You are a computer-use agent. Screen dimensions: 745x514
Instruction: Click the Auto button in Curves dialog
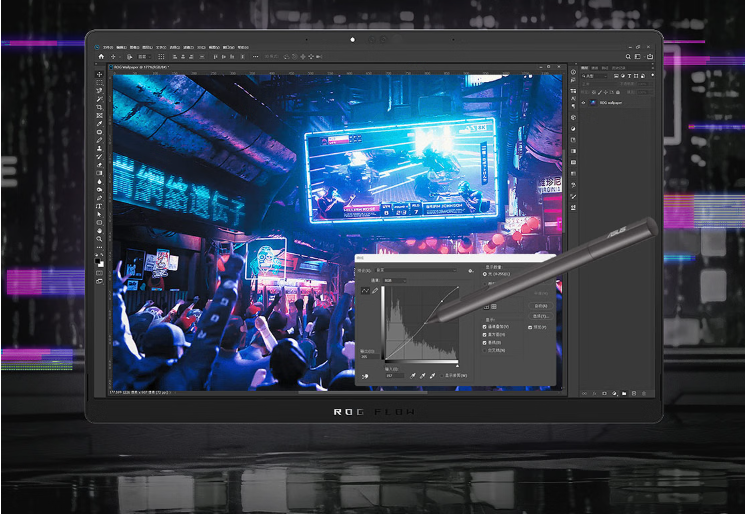click(540, 305)
